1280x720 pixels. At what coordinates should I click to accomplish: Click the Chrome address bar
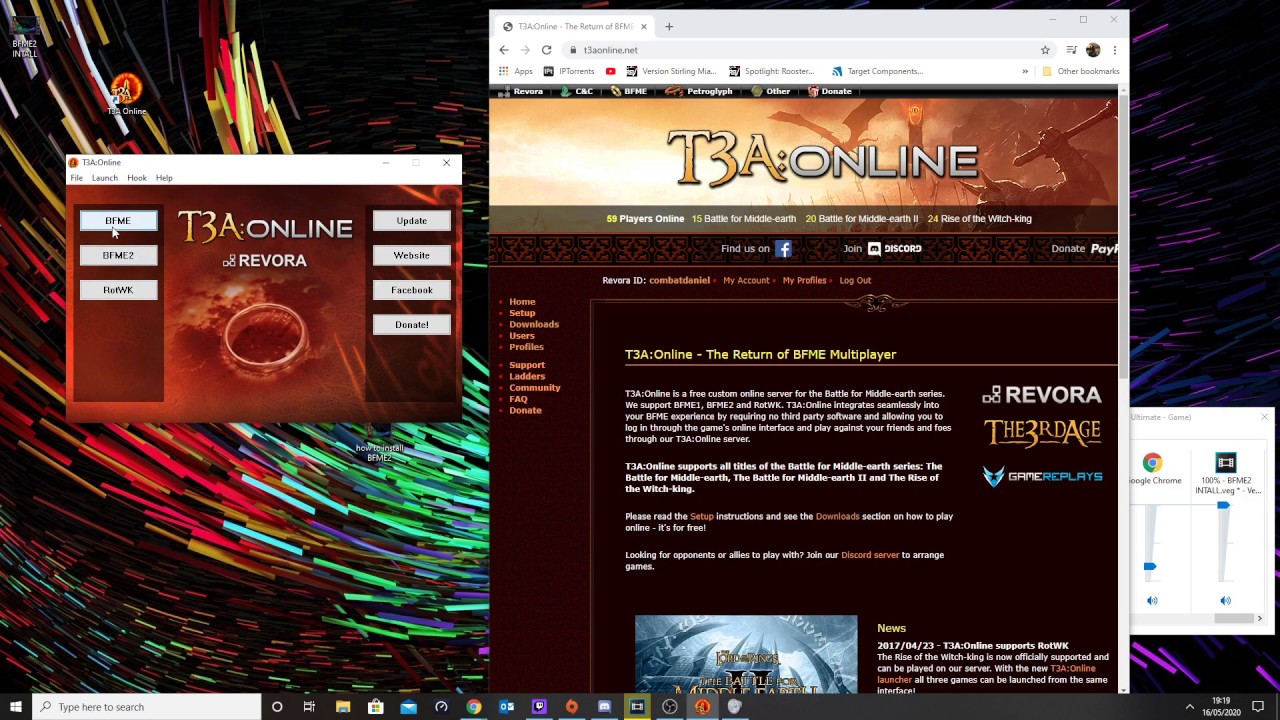(x=800, y=50)
